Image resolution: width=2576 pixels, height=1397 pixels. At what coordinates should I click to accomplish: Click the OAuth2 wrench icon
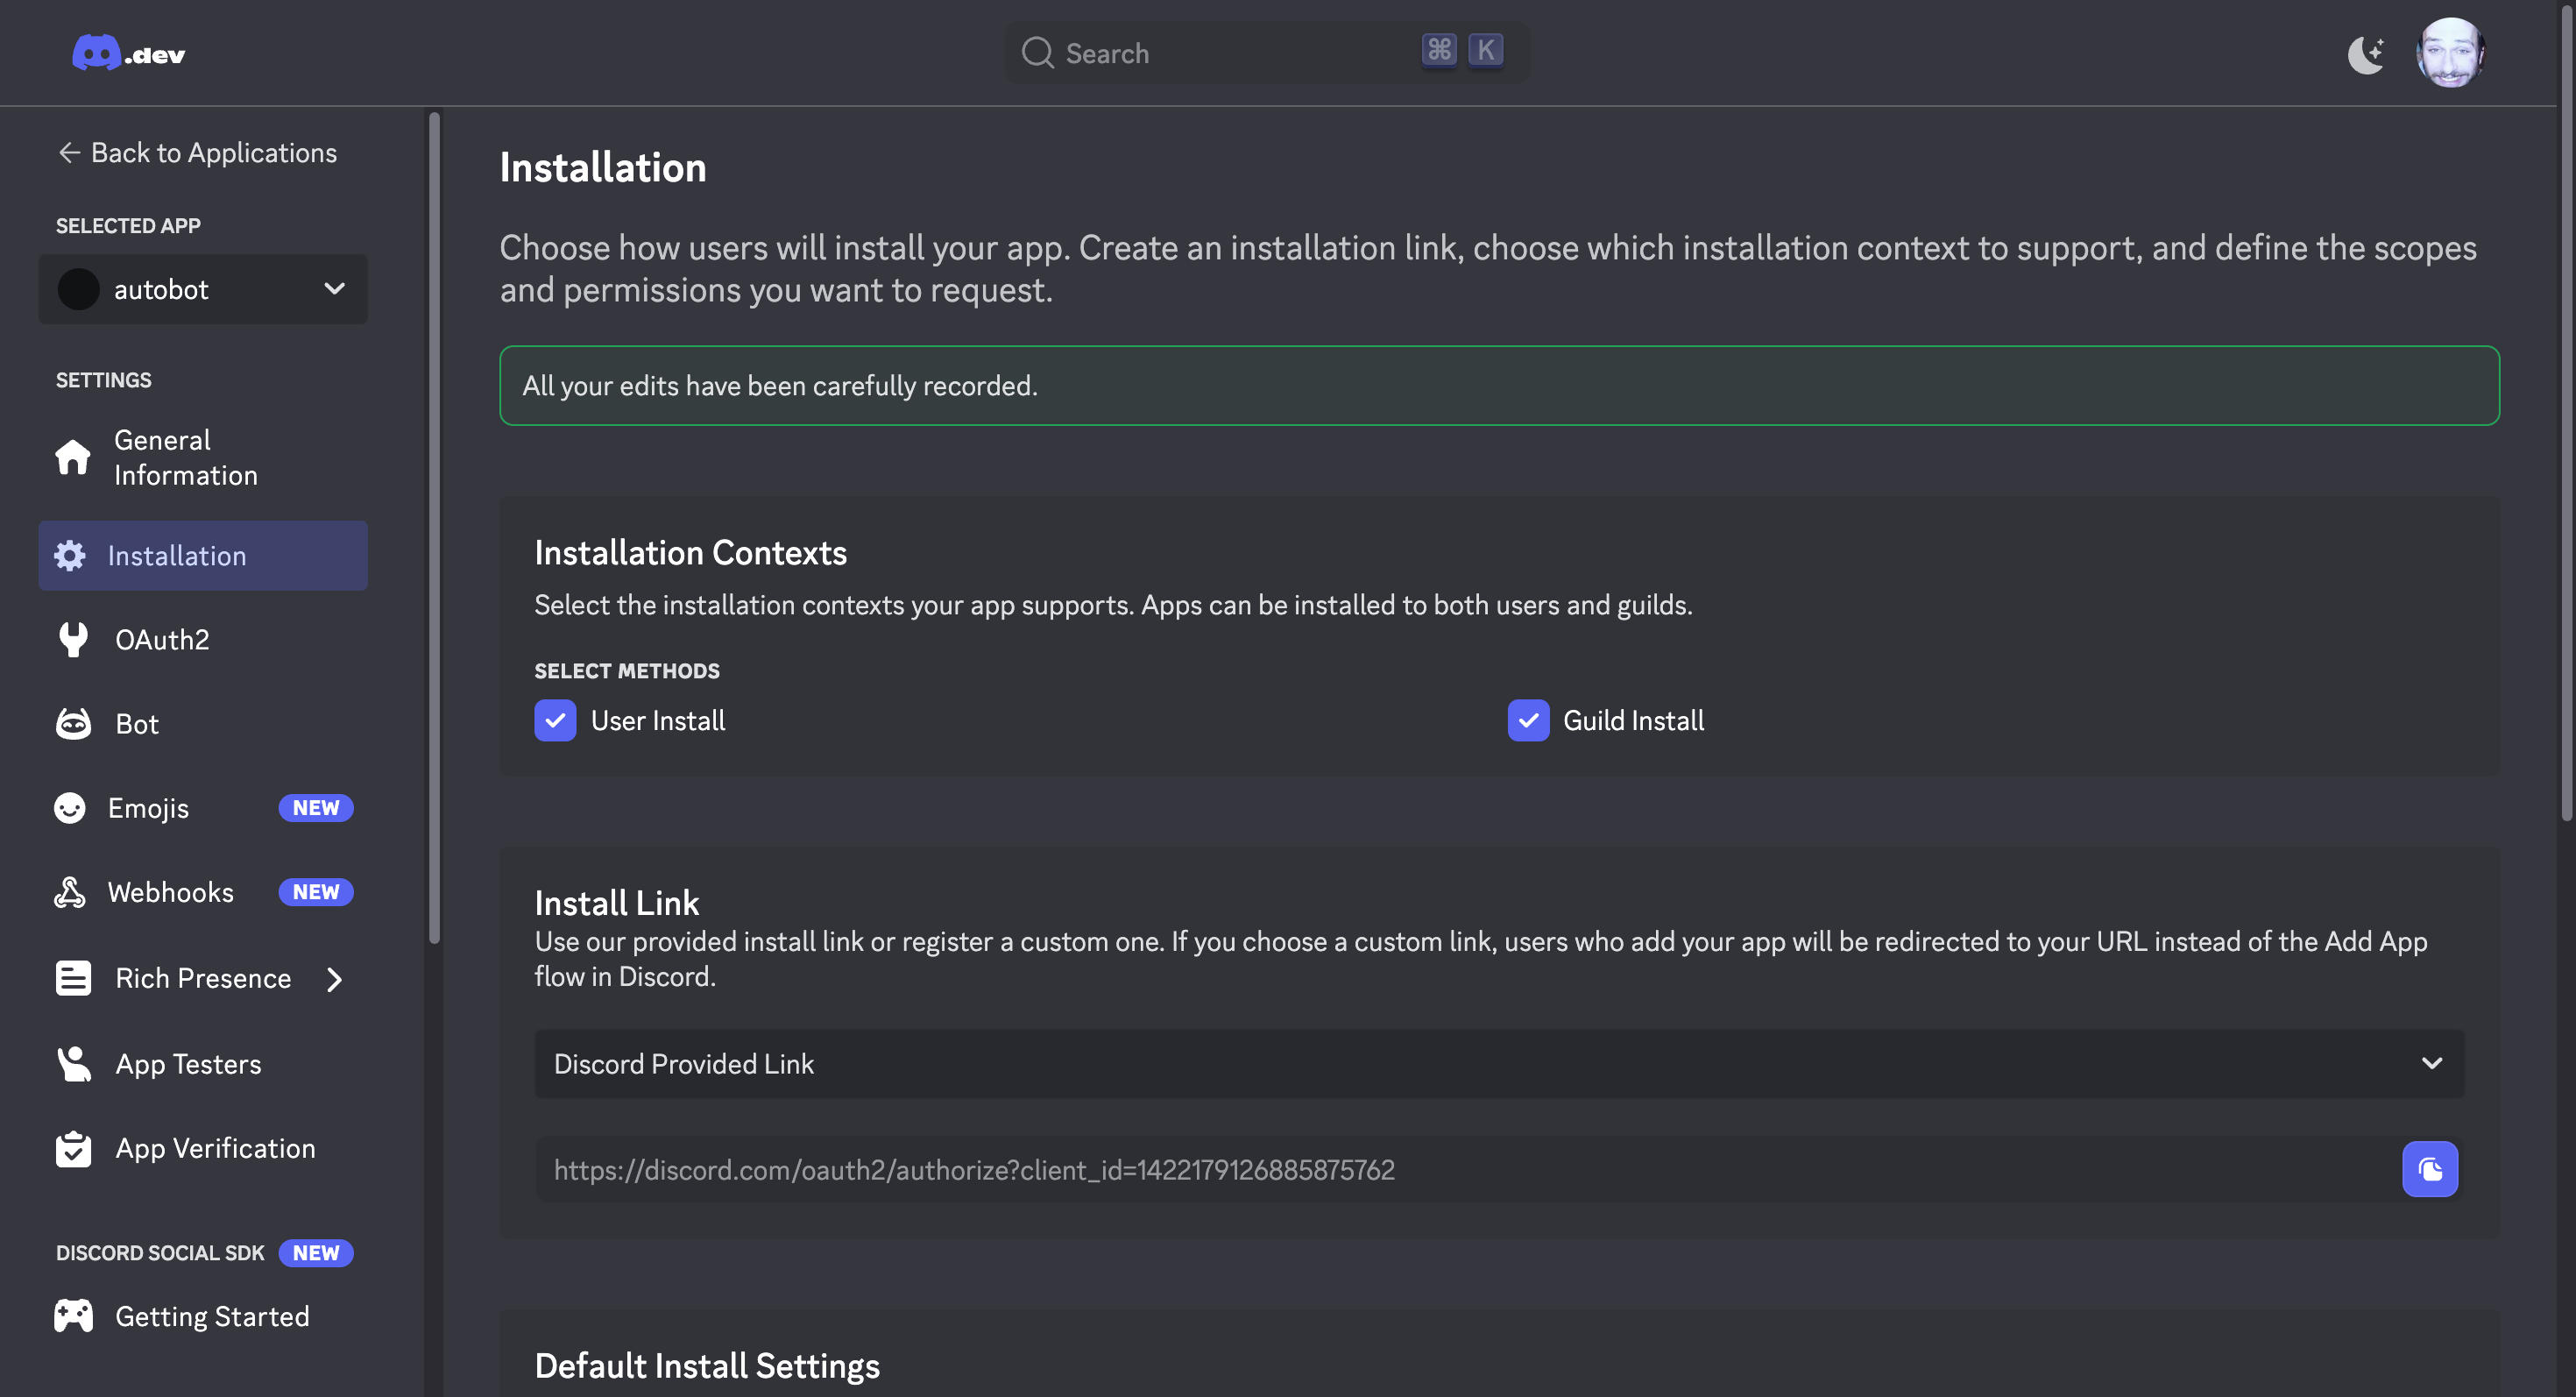(73, 640)
